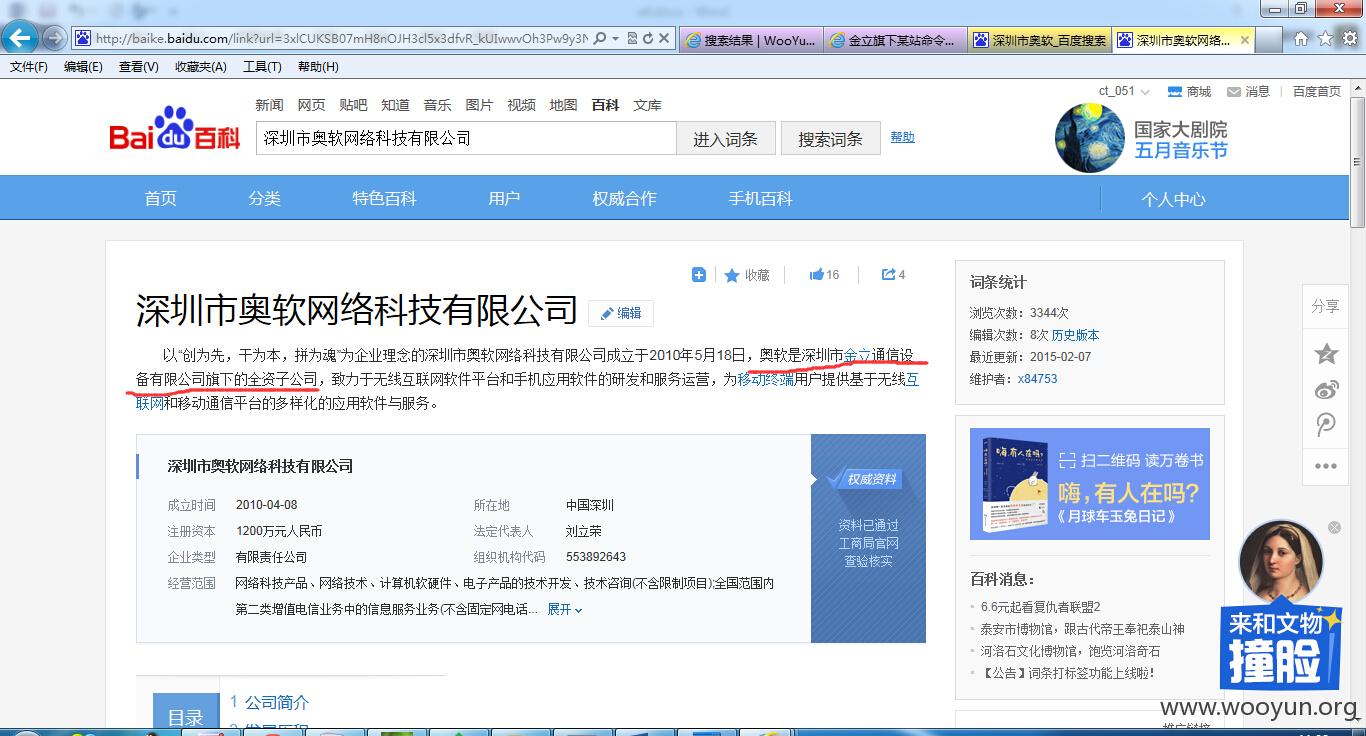Click 分类 in the blue nav bar
Viewport: 1366px width, 736px height.
point(264,198)
